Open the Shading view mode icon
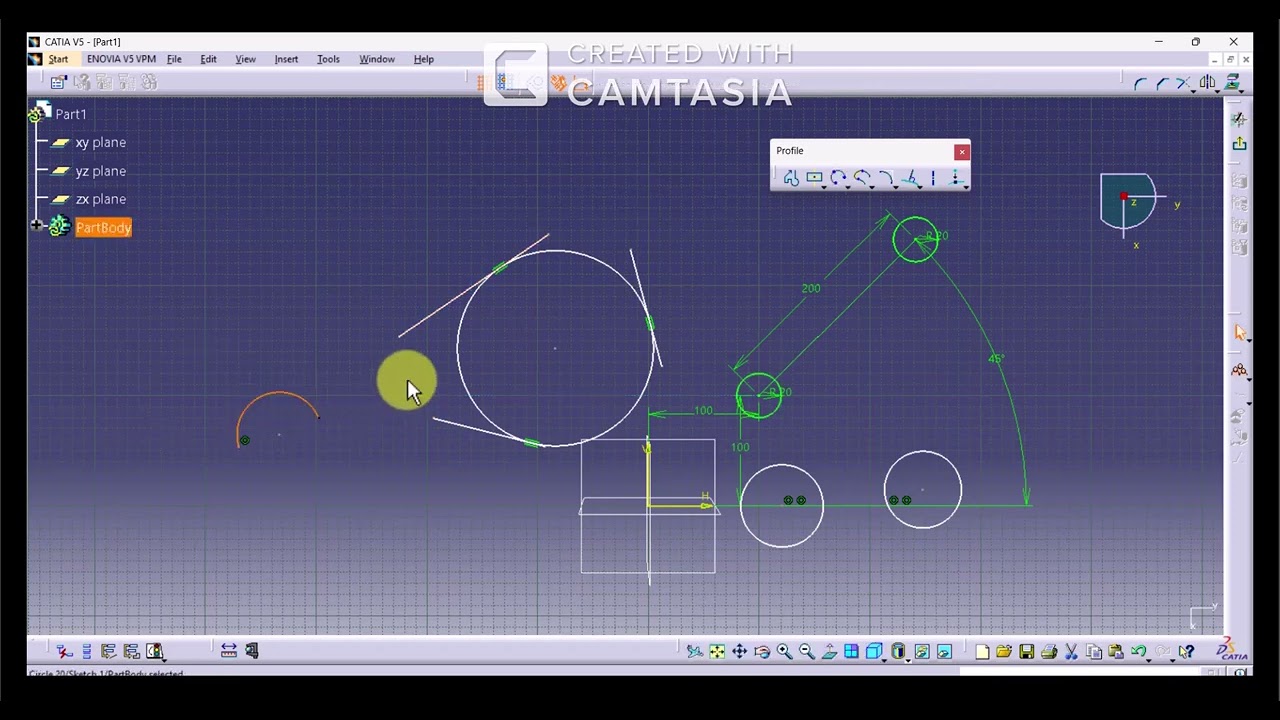 pos(898,652)
